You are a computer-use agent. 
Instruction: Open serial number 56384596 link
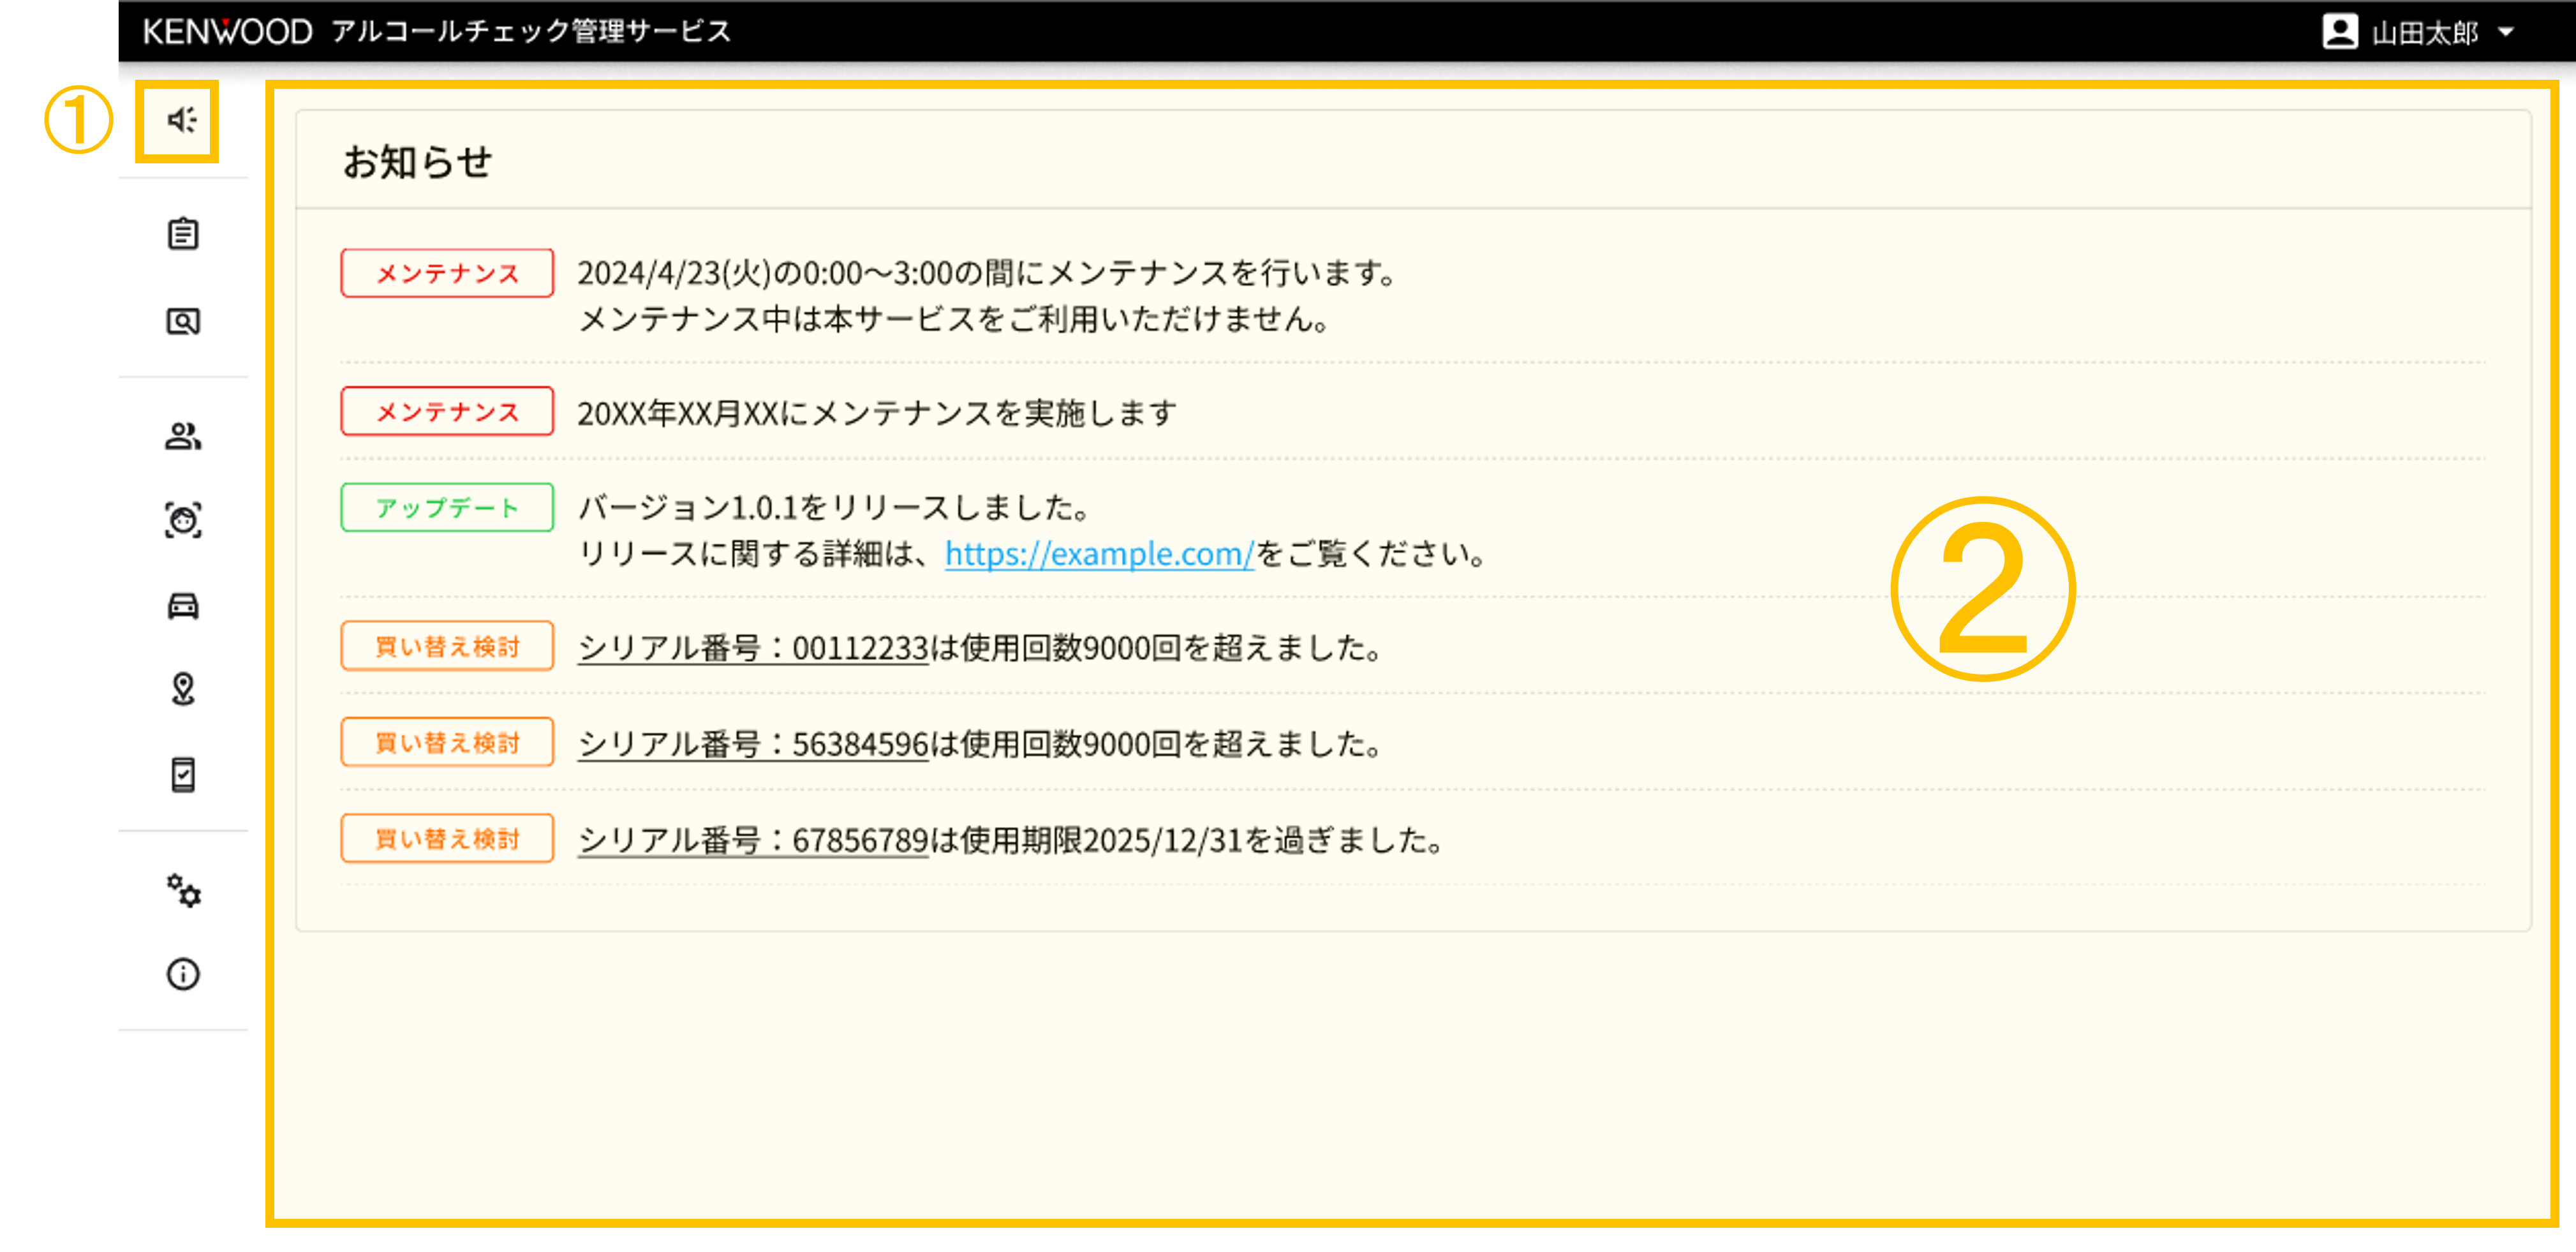(753, 744)
